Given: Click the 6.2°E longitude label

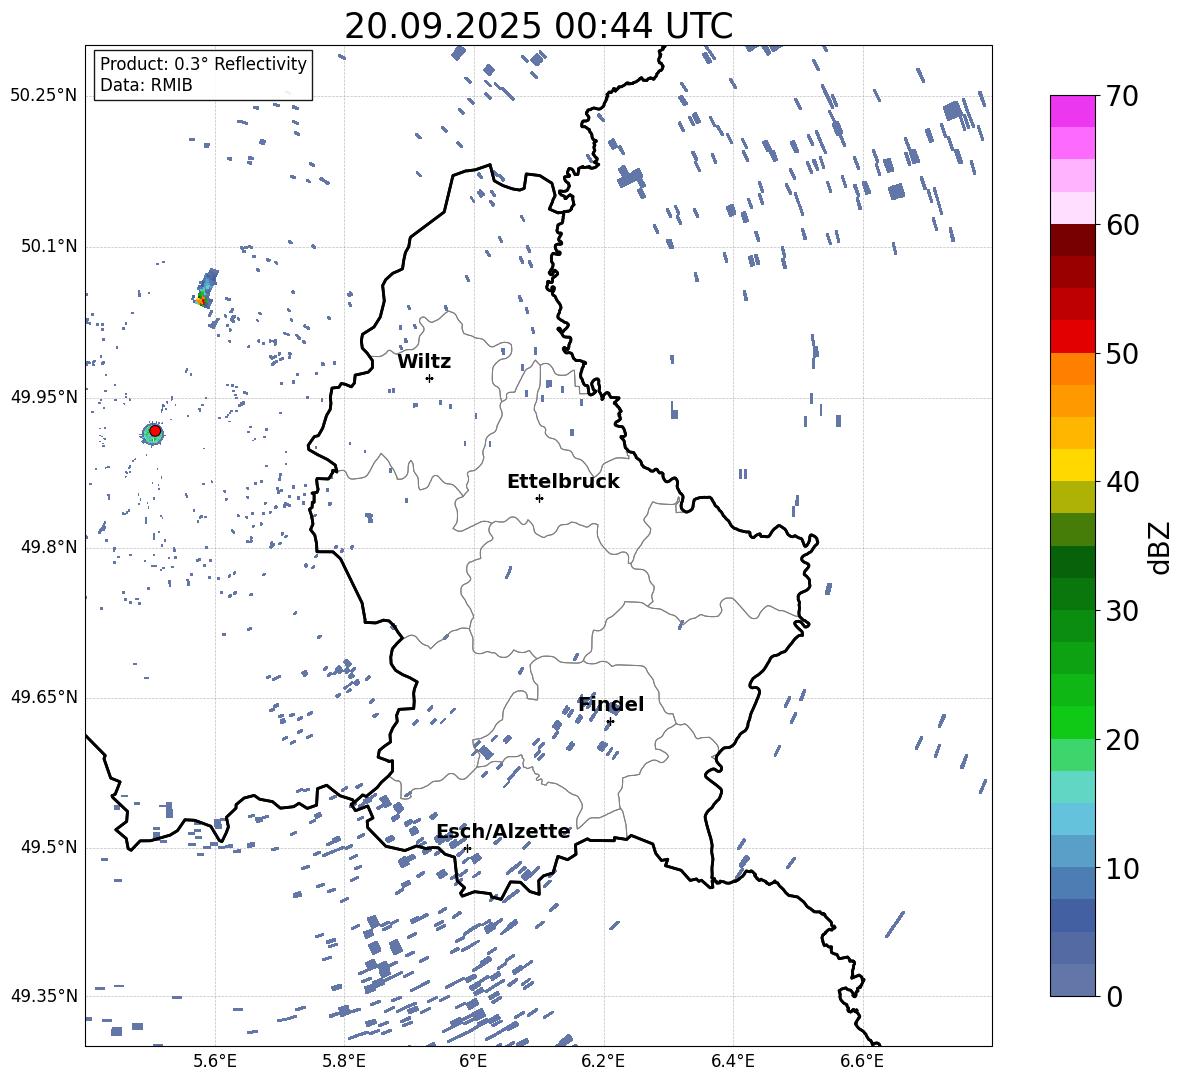Looking at the screenshot, I should [x=603, y=1061].
